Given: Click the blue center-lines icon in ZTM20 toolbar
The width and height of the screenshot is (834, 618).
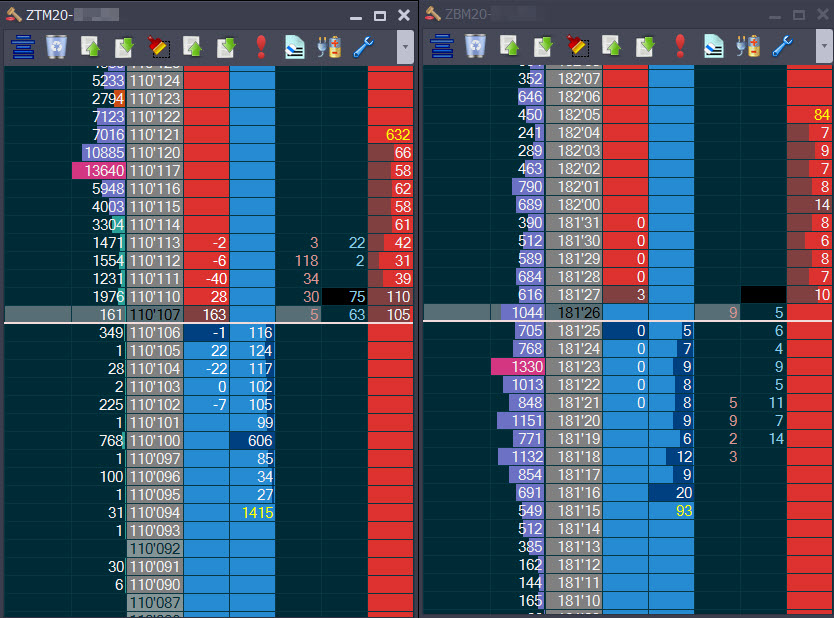Looking at the screenshot, I should tap(22, 46).
